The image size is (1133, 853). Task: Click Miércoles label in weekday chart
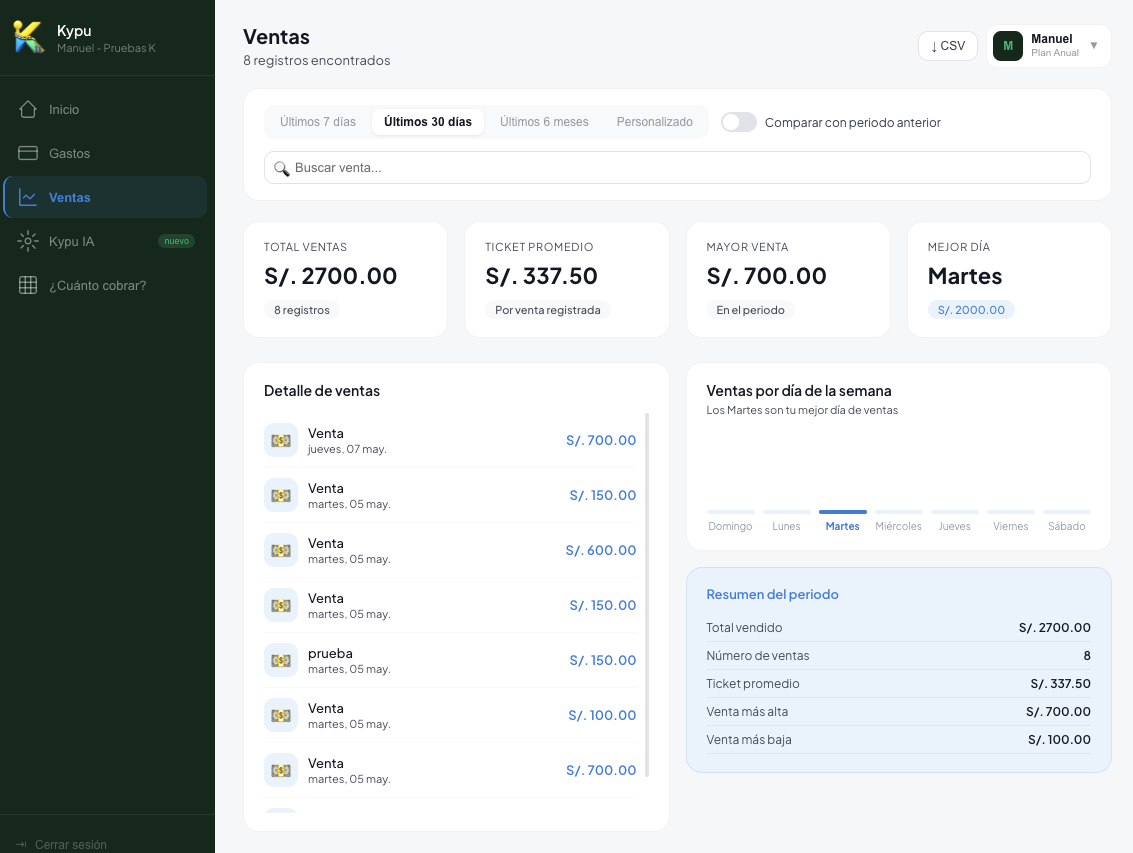(x=898, y=526)
